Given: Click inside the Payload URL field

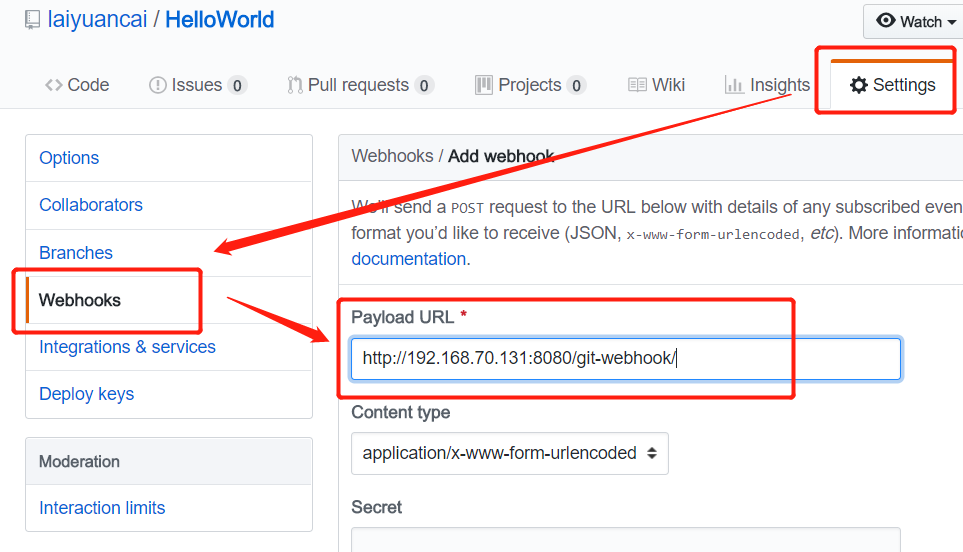Looking at the screenshot, I should [625, 358].
